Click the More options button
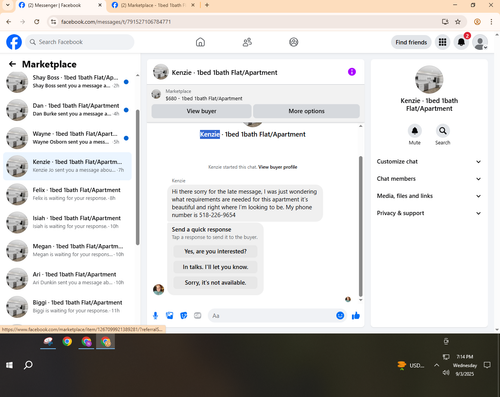Image resolution: width=500 pixels, height=397 pixels. [x=306, y=111]
